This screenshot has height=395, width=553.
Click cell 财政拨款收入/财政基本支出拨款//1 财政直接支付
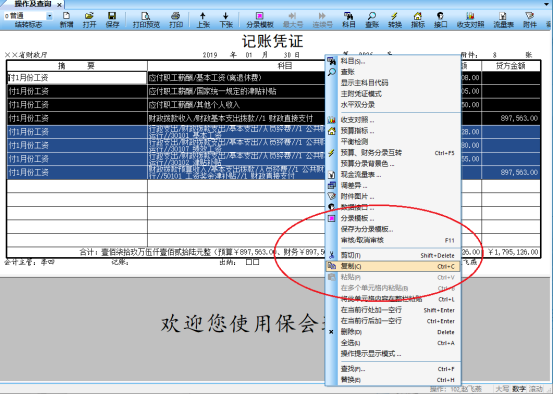[236, 118]
